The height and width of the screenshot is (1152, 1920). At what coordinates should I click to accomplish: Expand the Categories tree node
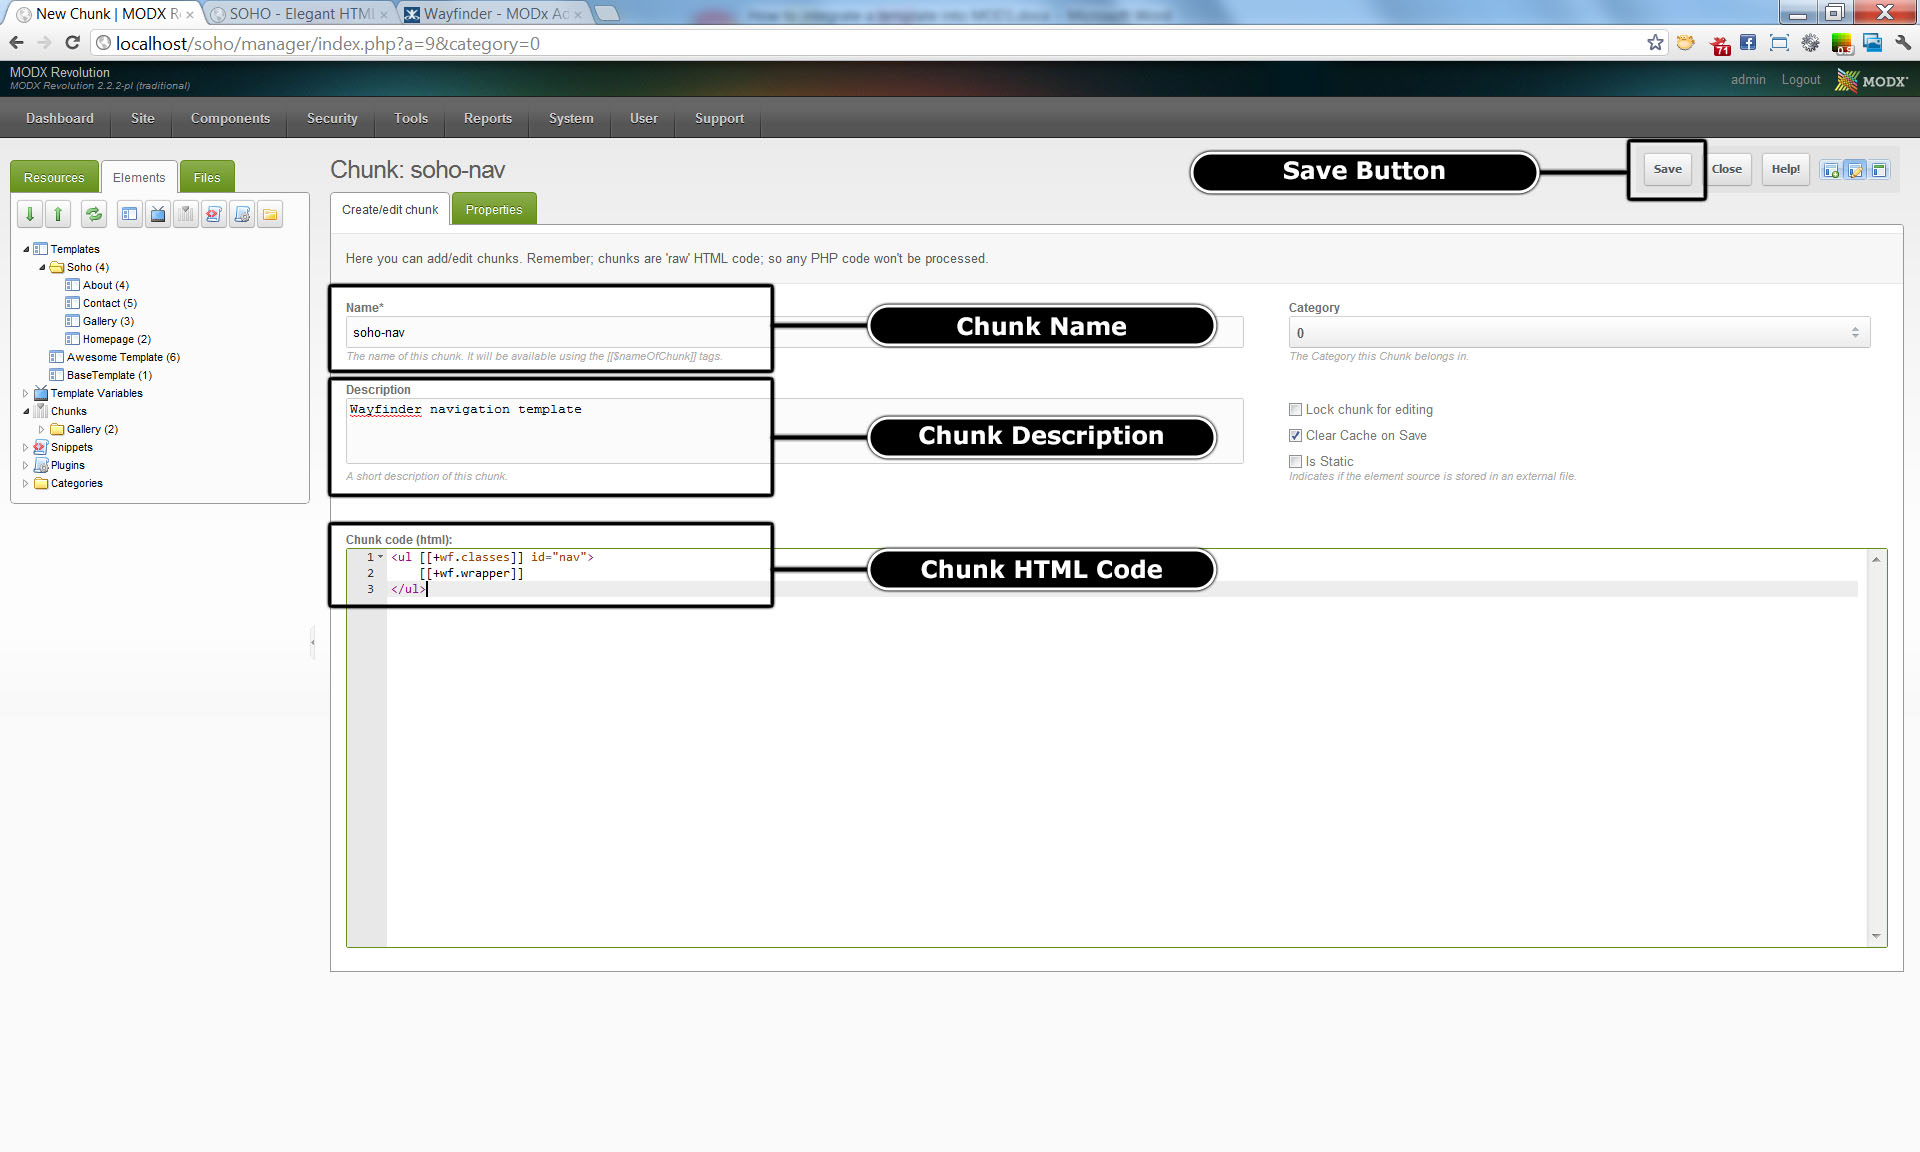pyautogui.click(x=26, y=483)
